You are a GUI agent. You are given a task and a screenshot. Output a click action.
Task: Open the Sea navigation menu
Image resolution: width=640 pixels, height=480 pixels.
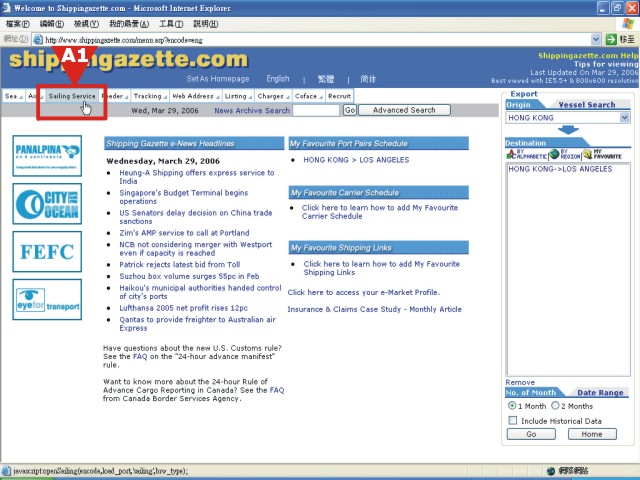[x=13, y=96]
